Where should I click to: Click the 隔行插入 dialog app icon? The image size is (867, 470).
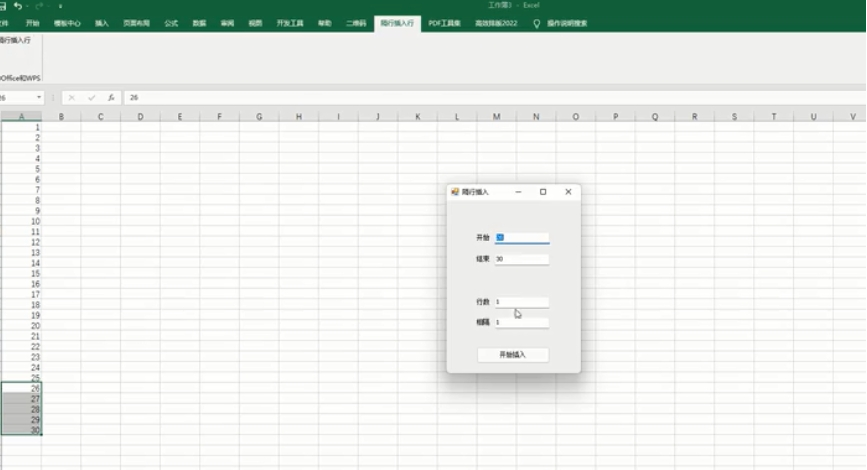pos(455,192)
